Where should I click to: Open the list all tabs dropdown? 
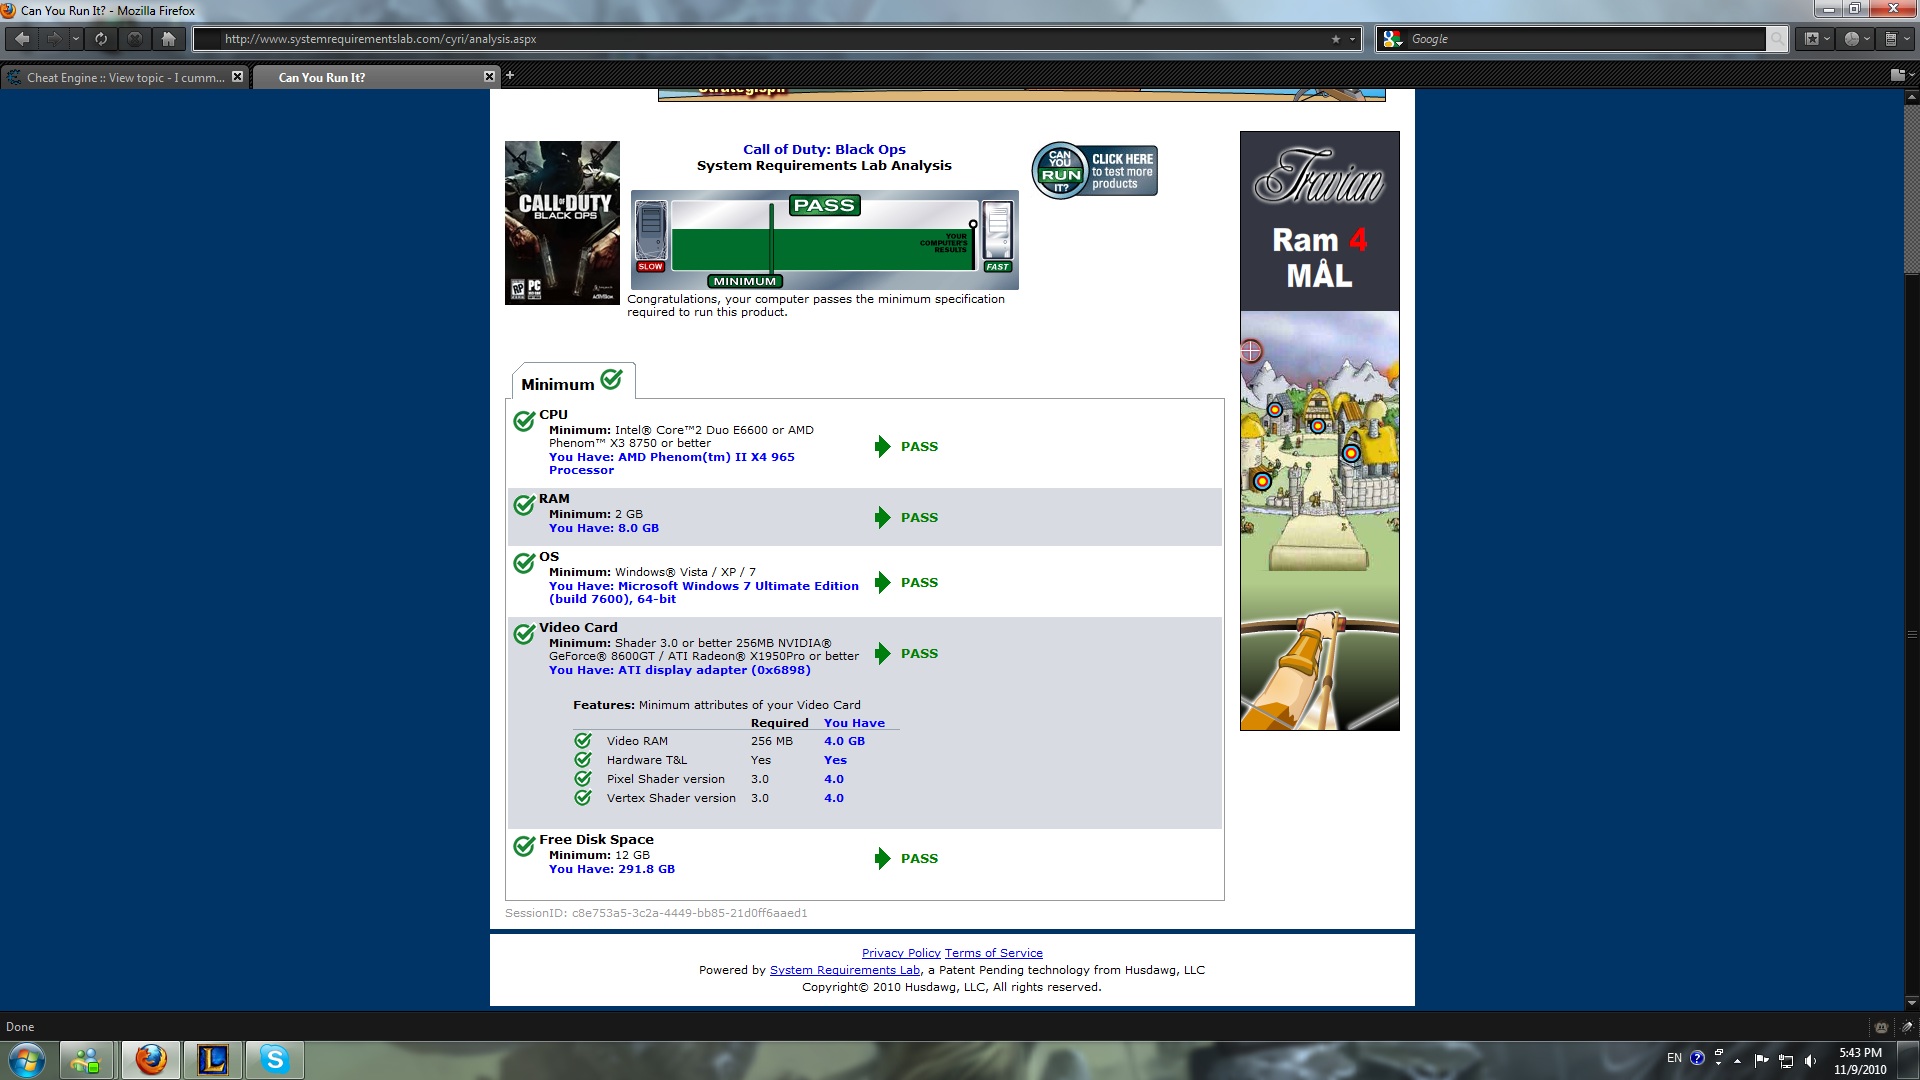tap(1898, 75)
